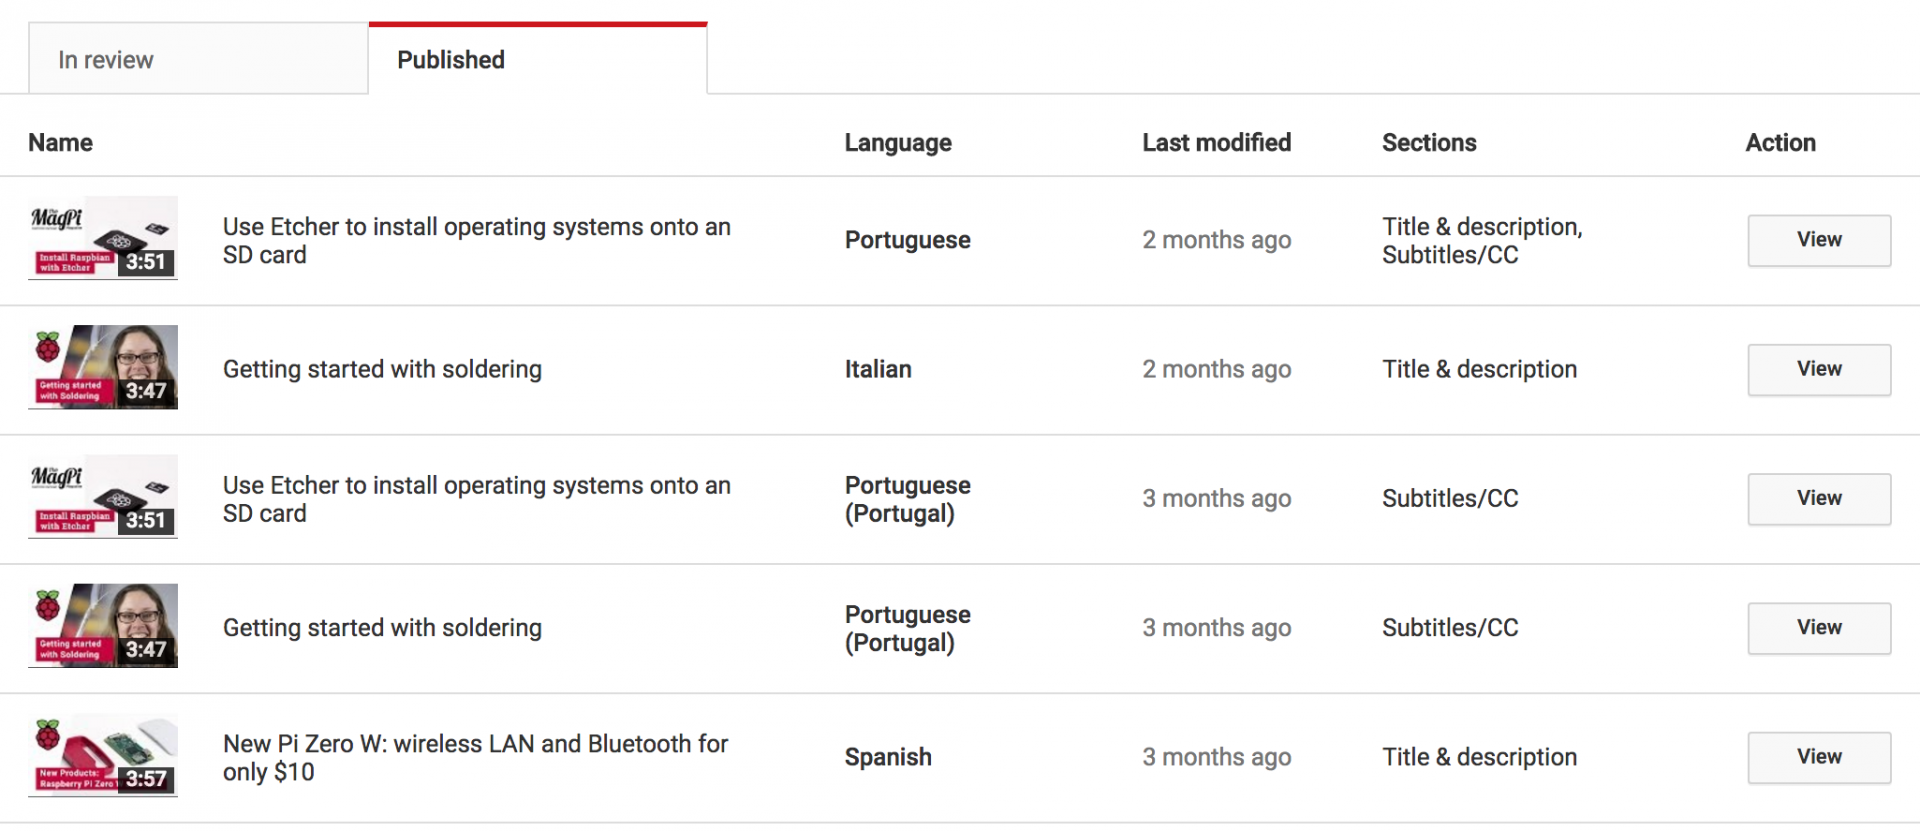
Task: Click the New Pi Zero W title link
Action: [x=475, y=757]
